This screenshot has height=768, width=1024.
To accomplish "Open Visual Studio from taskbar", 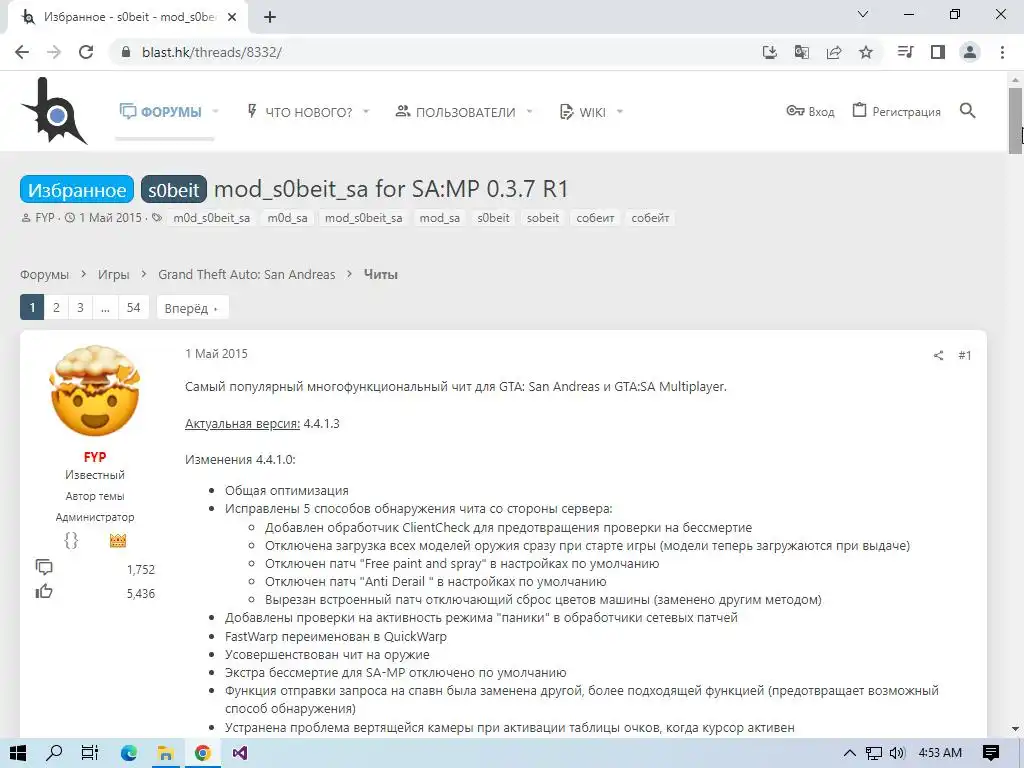I will click(x=240, y=753).
